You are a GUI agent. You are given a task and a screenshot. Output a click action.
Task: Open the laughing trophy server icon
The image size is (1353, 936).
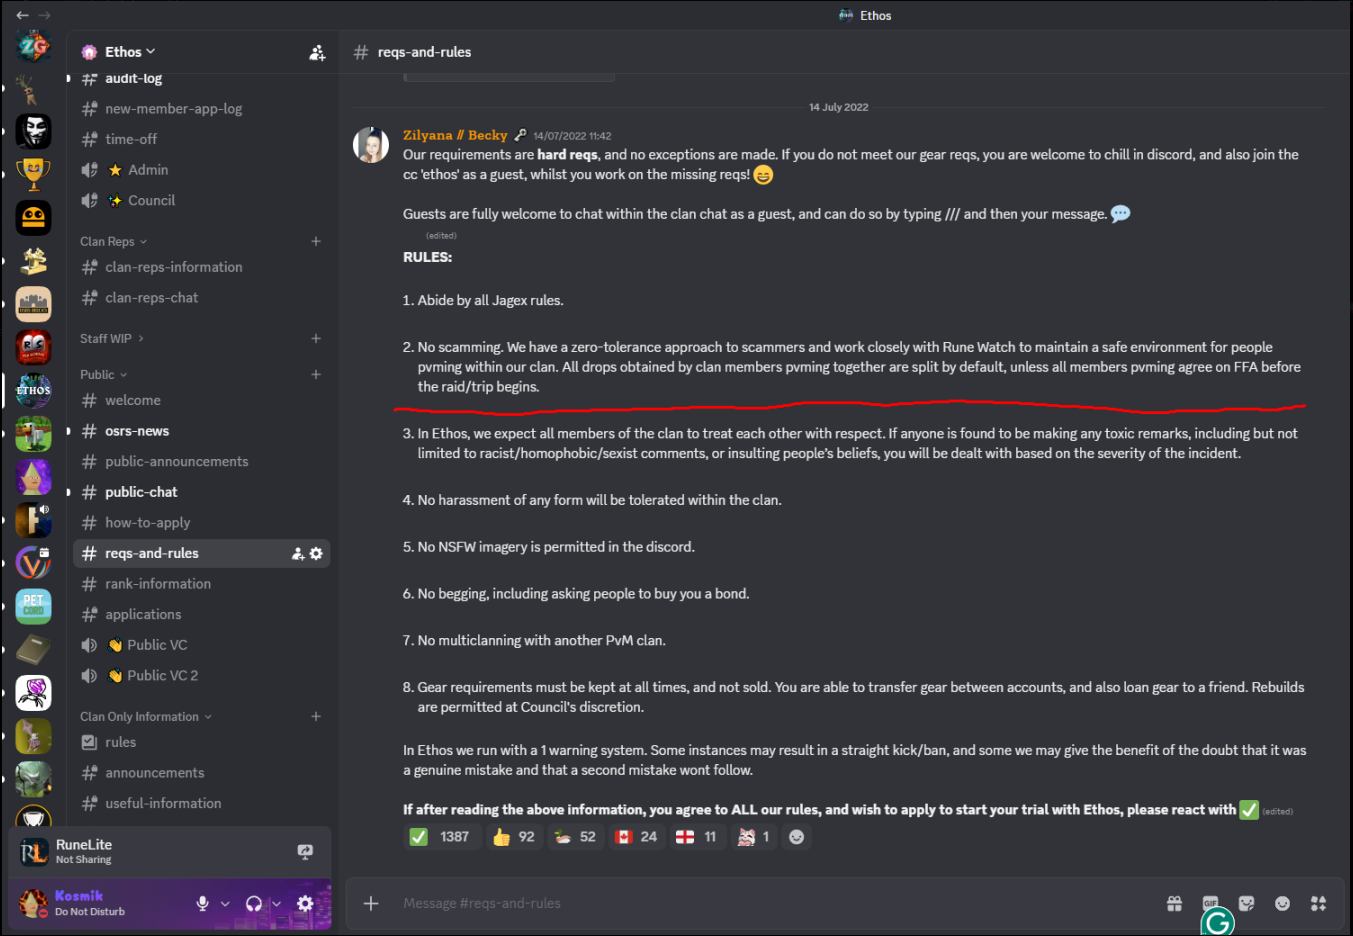click(33, 174)
